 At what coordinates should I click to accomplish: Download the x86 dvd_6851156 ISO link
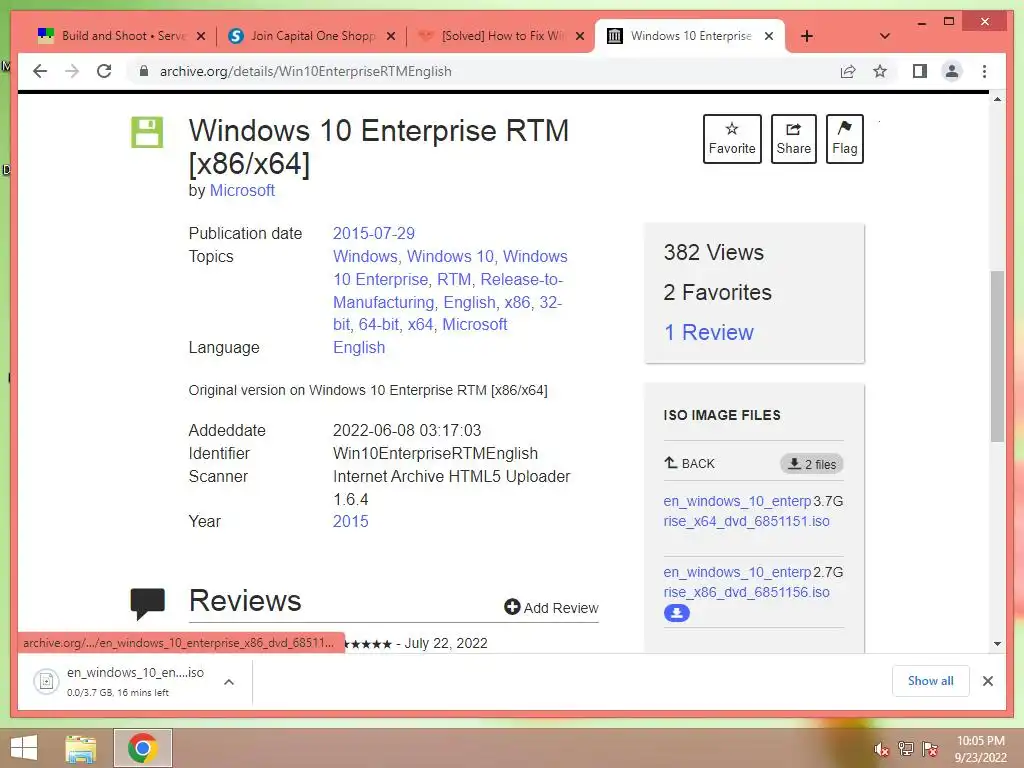[746, 582]
